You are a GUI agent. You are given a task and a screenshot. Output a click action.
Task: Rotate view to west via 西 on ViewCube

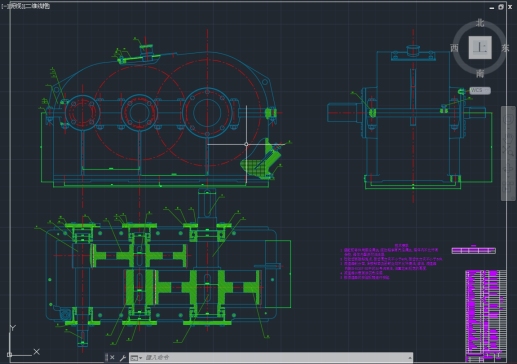pyautogui.click(x=454, y=48)
